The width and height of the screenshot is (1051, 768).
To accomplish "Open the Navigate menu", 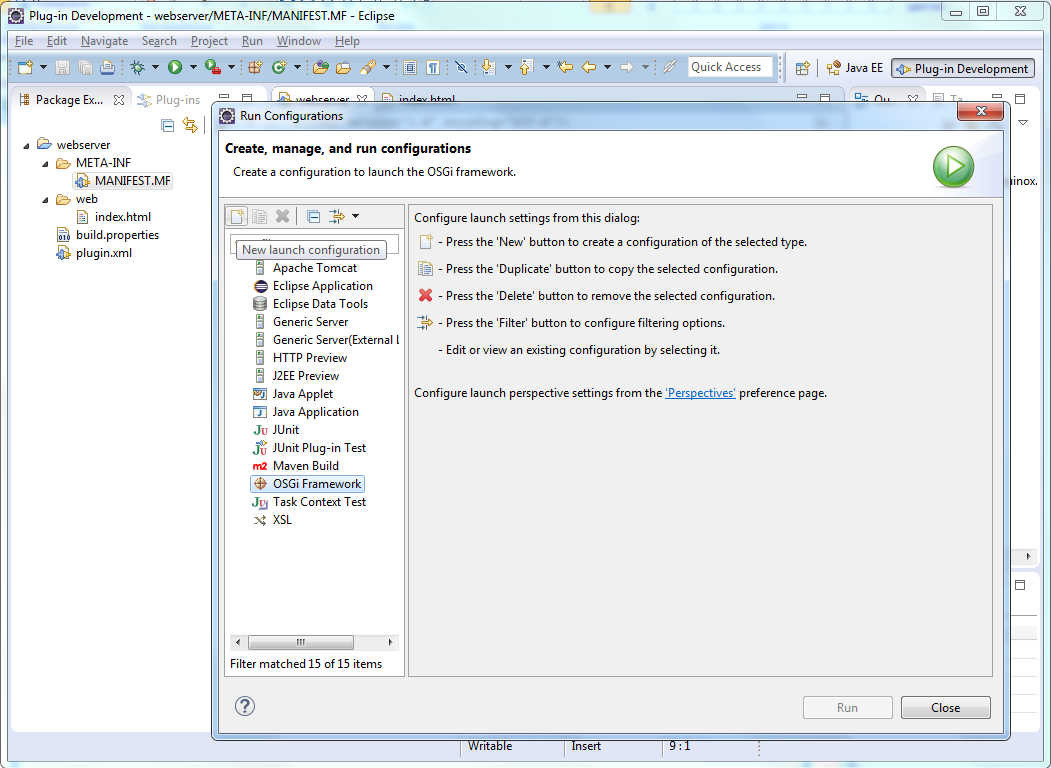I will pyautogui.click(x=104, y=41).
